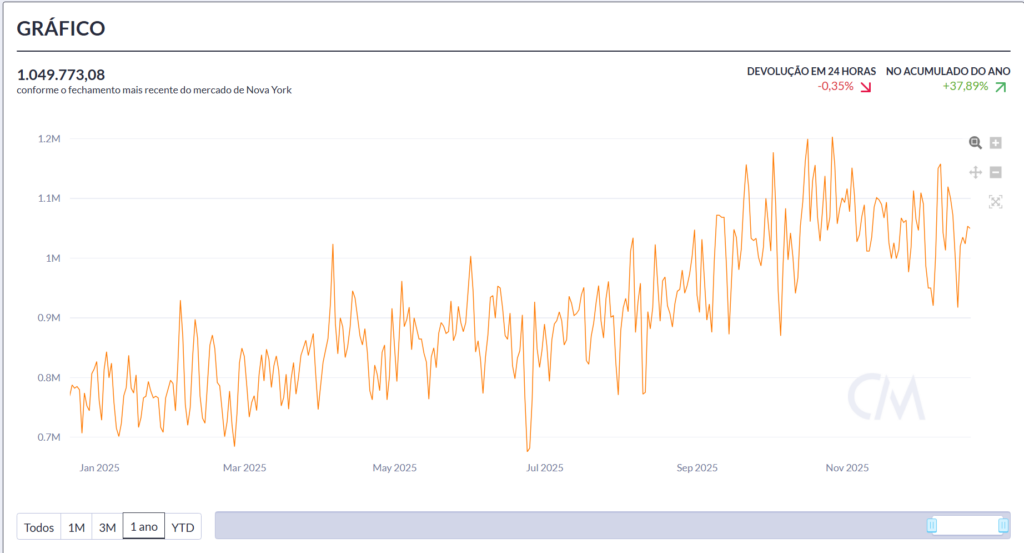The width and height of the screenshot is (1024, 553).
Task: Click the 1.049.773,08 price value
Action: 61,74
